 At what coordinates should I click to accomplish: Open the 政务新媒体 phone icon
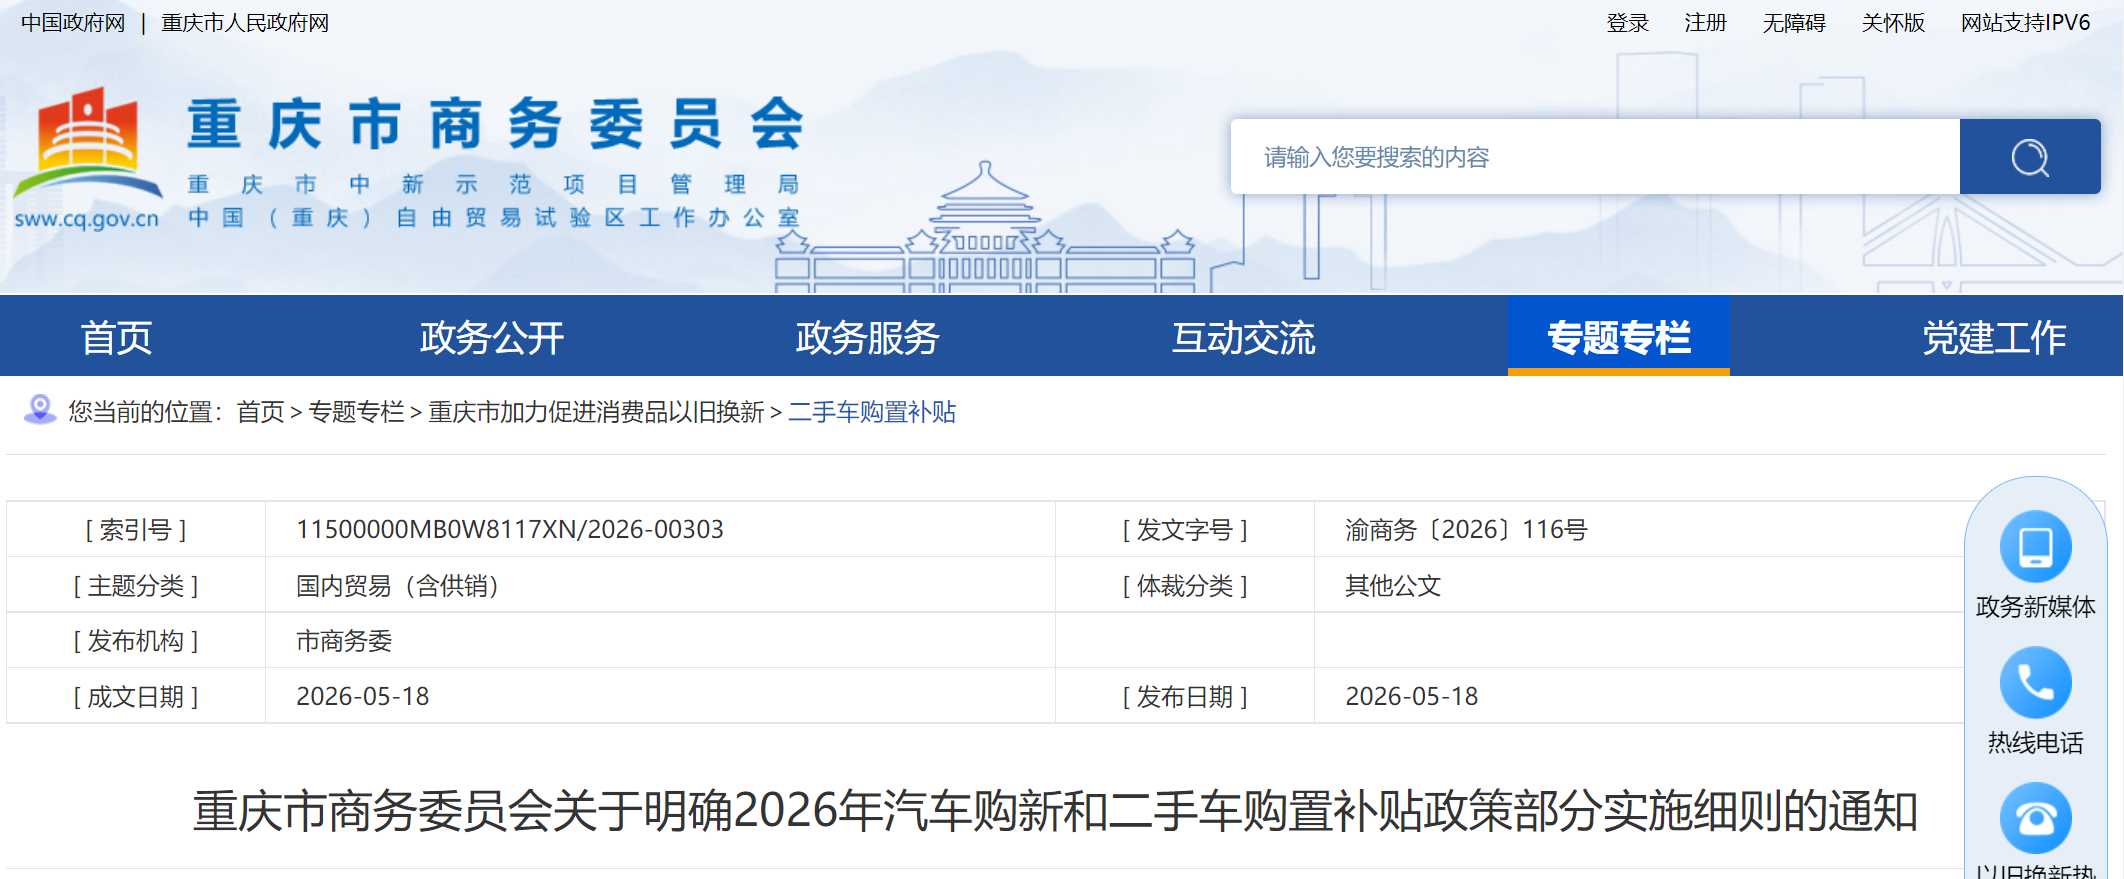click(x=2035, y=547)
